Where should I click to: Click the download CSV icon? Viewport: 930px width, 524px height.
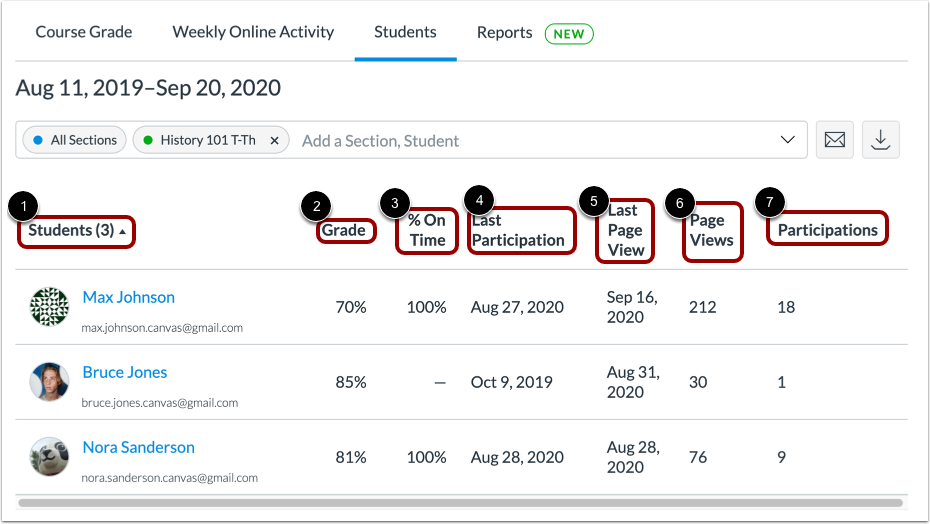point(880,140)
